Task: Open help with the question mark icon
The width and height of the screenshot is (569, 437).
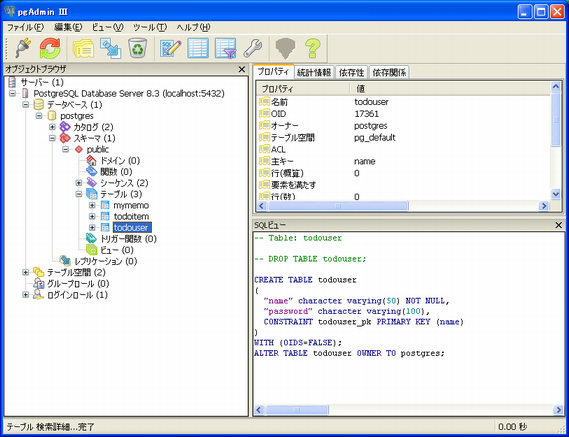Action: (x=313, y=48)
